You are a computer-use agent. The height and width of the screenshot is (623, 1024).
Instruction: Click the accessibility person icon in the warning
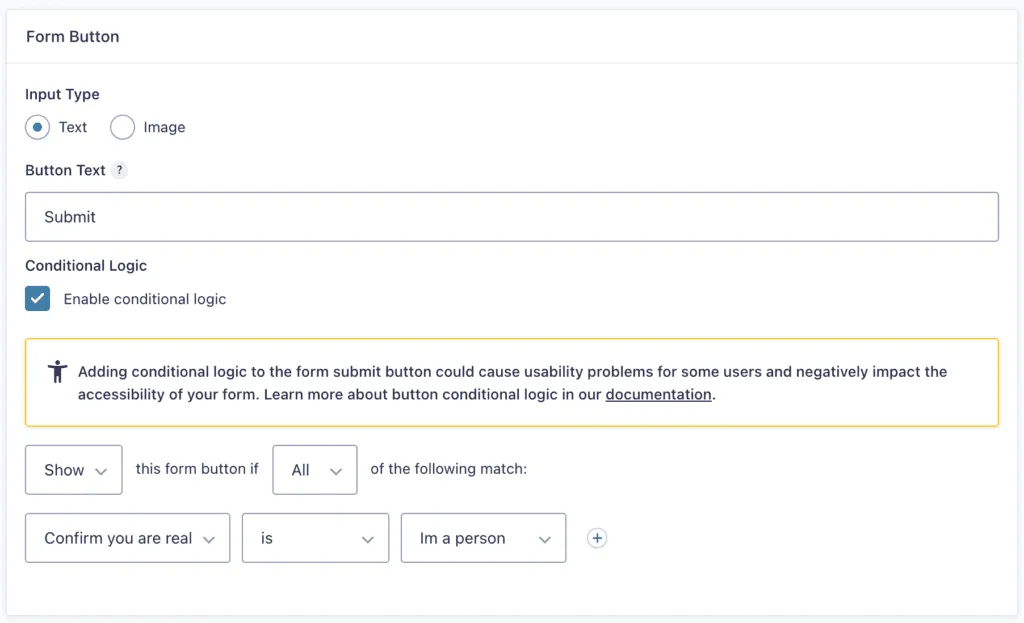click(57, 372)
